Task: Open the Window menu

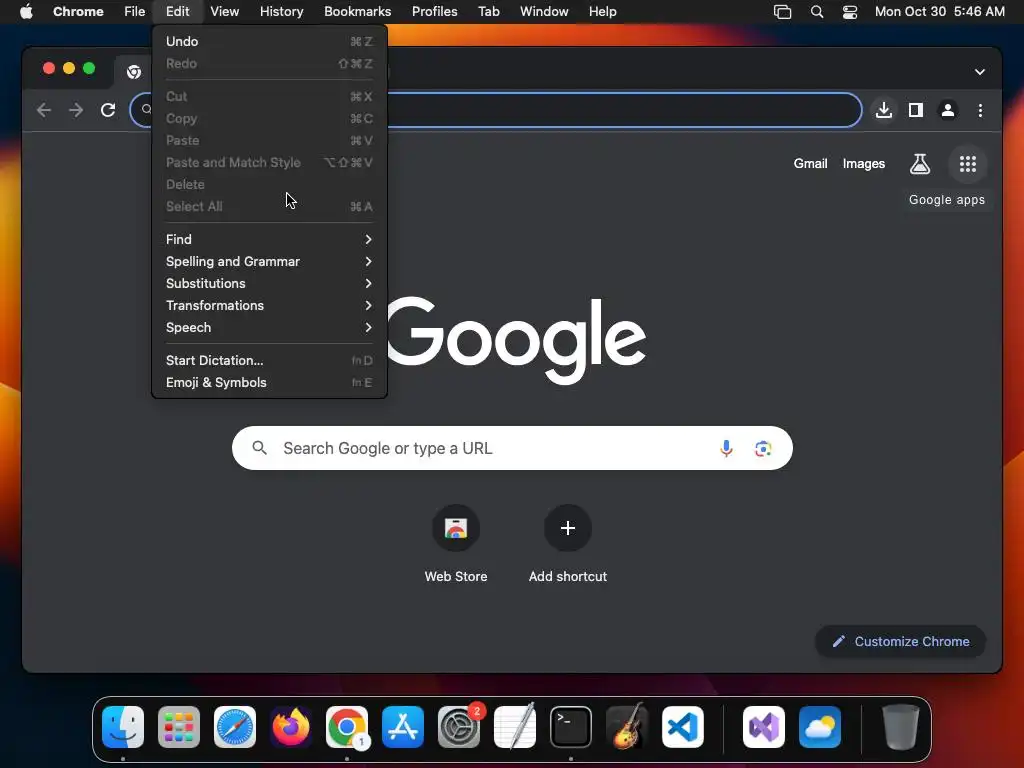Action: click(544, 12)
